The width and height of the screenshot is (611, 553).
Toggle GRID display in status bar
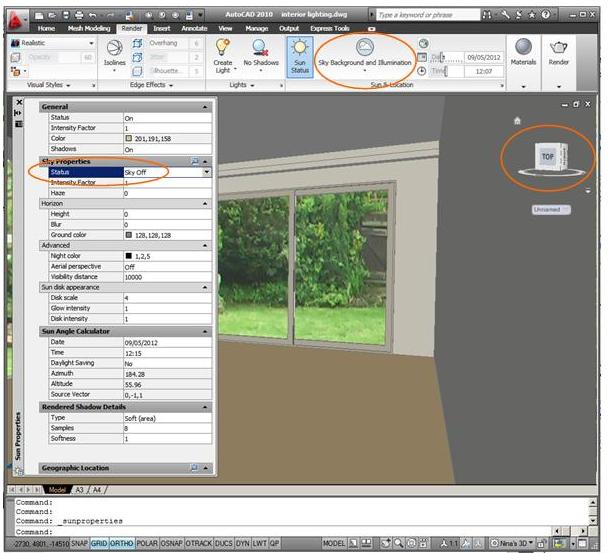99,543
